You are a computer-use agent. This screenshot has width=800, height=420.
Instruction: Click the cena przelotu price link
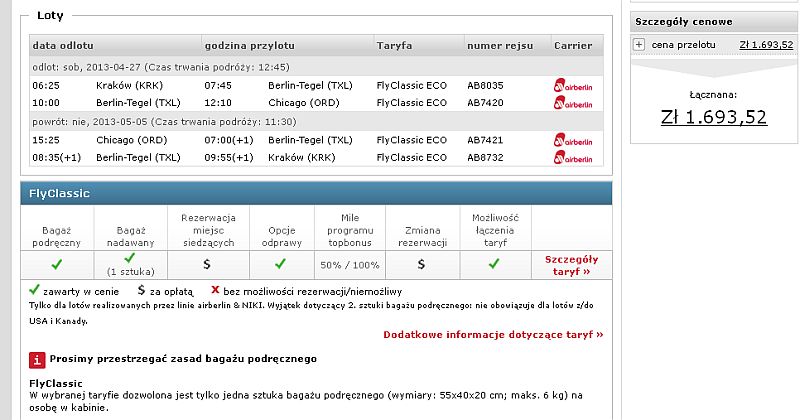[766, 45]
